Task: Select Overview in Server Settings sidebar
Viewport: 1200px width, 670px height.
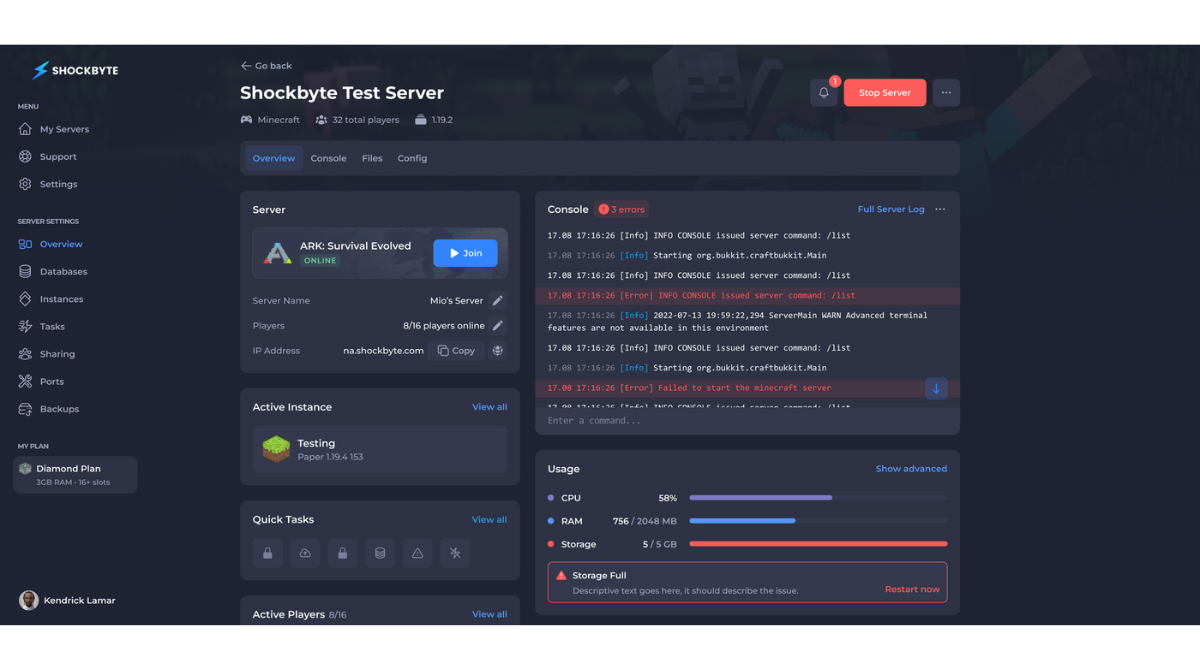Action: point(51,244)
